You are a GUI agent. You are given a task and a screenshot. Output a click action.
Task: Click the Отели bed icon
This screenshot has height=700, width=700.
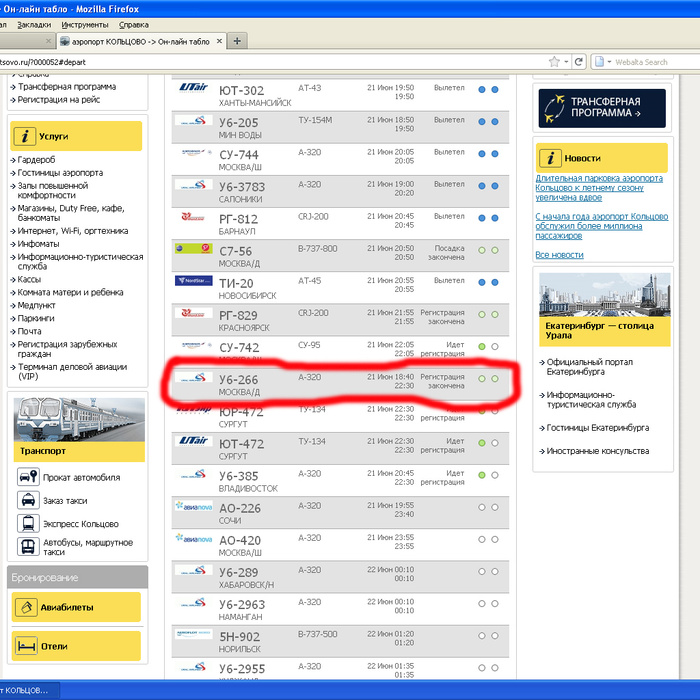[x=27, y=646]
